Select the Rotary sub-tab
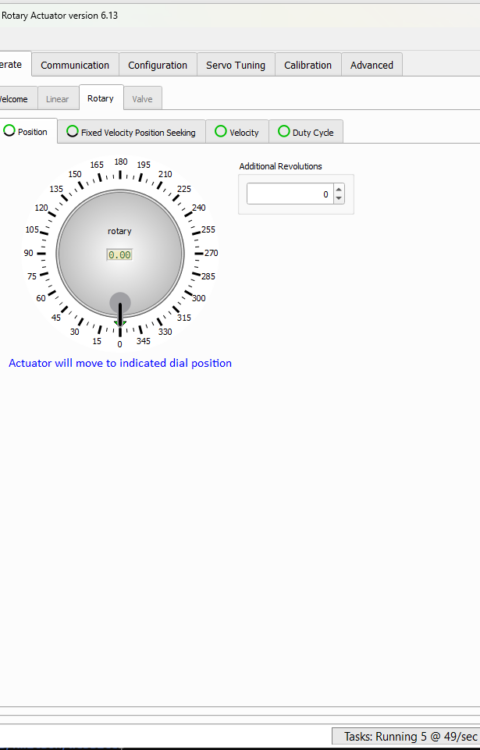This screenshot has width=480, height=750. coord(100,98)
